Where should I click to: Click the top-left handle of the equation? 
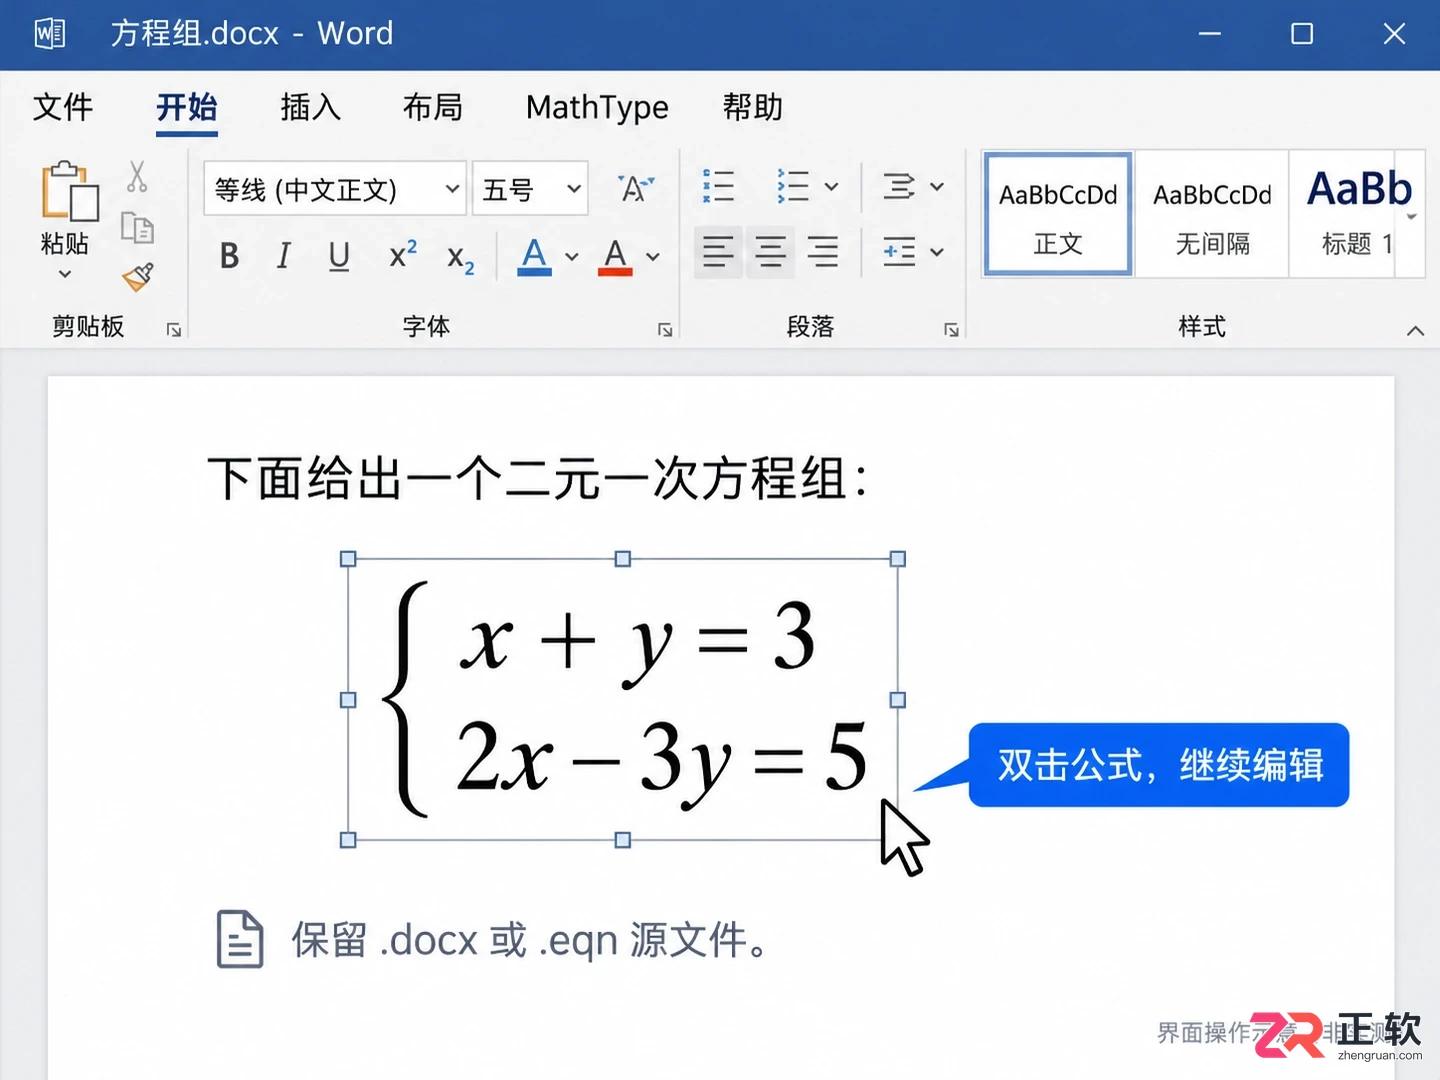pyautogui.click(x=348, y=559)
